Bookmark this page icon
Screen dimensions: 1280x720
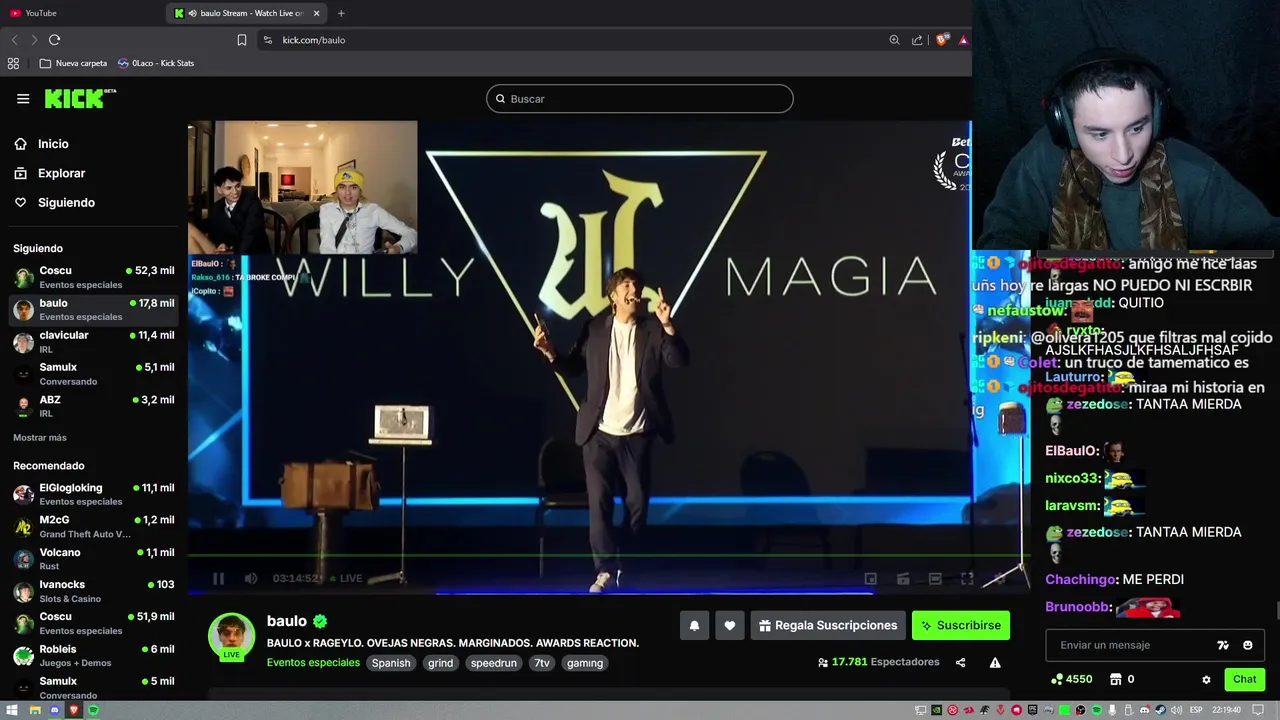242,40
